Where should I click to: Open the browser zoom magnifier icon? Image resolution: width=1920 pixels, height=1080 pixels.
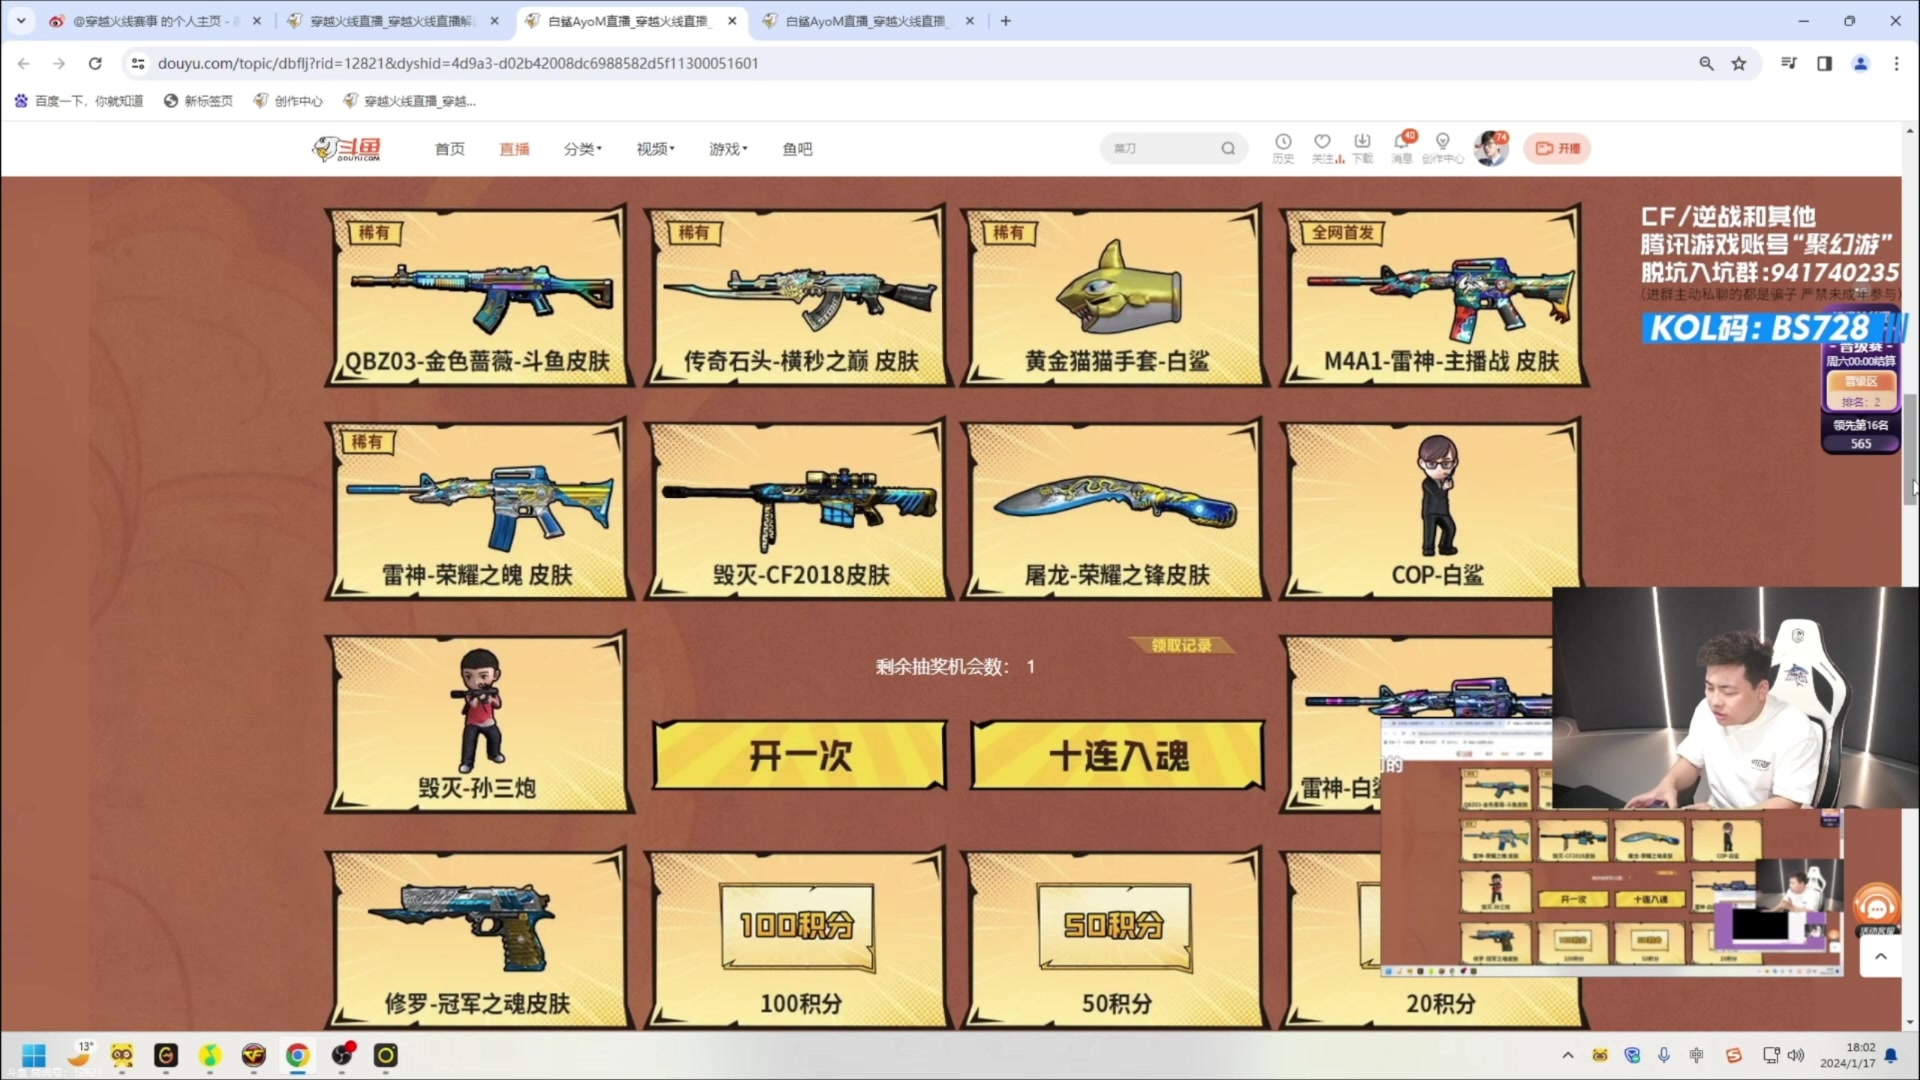(1706, 63)
